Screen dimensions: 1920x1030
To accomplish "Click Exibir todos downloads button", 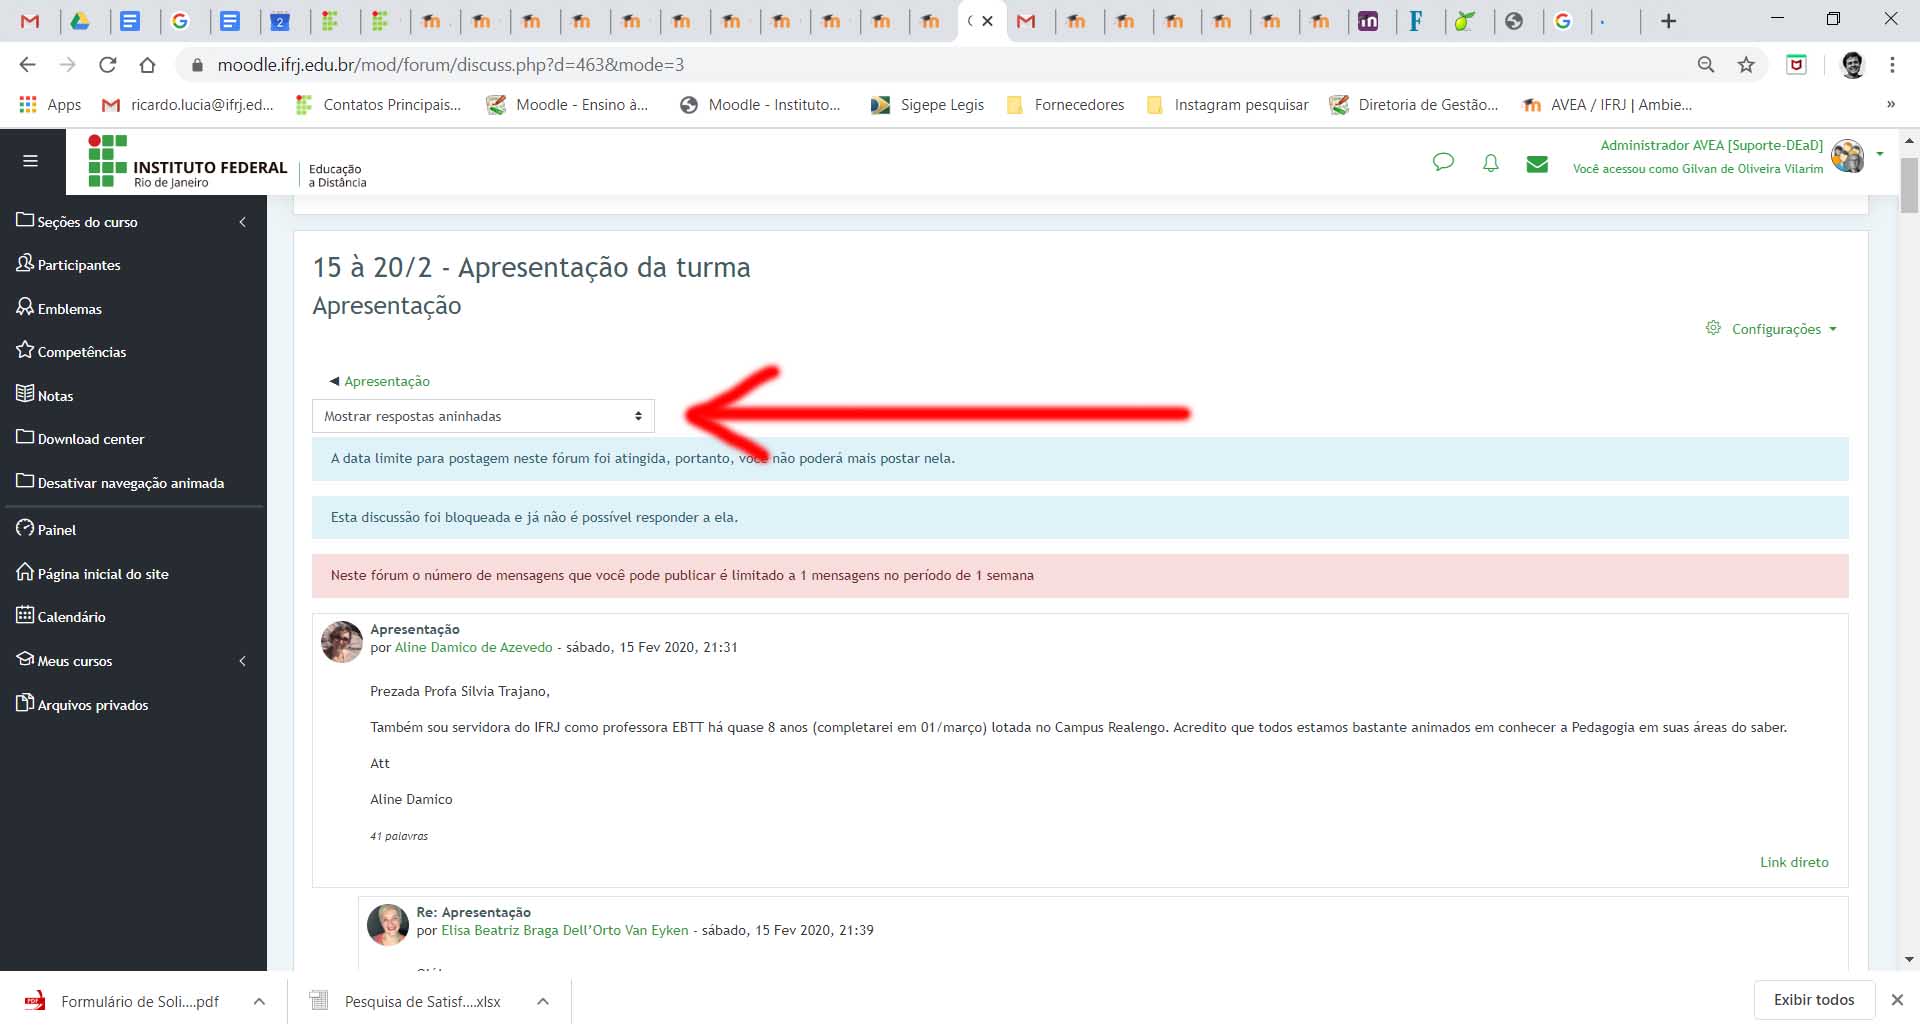I will [x=1814, y=1000].
